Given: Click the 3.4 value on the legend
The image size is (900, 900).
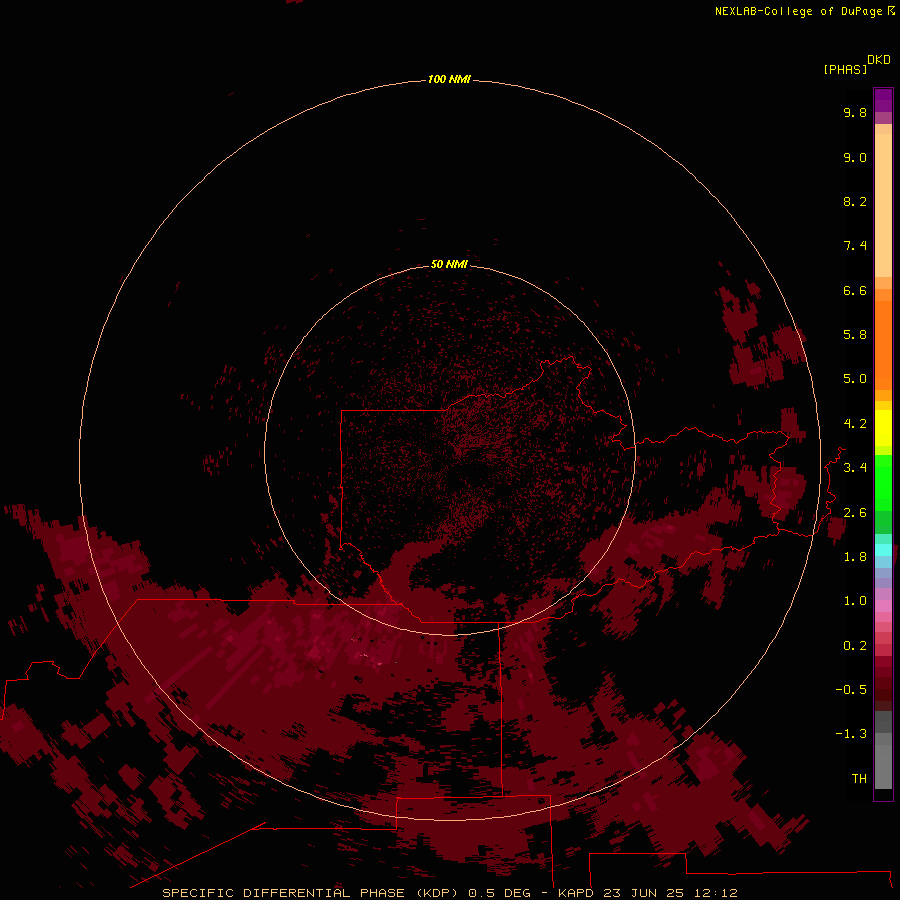Looking at the screenshot, I should [x=855, y=468].
